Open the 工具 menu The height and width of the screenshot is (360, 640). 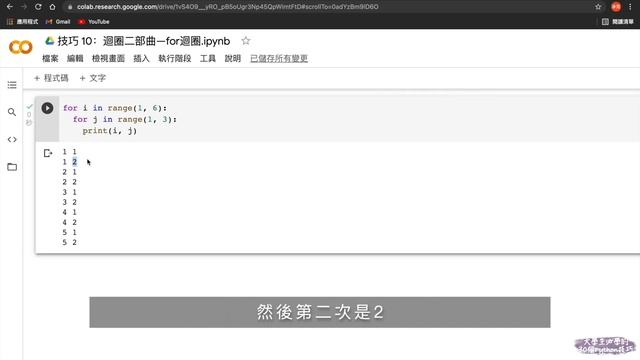pos(208,58)
